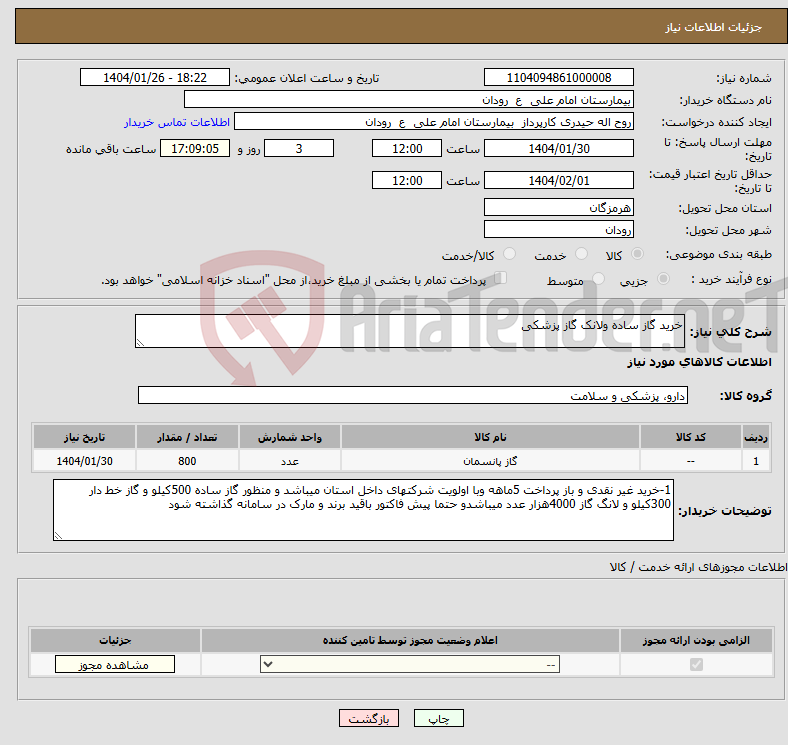
Task: Click the نام کالا column header
Action: click(x=490, y=437)
